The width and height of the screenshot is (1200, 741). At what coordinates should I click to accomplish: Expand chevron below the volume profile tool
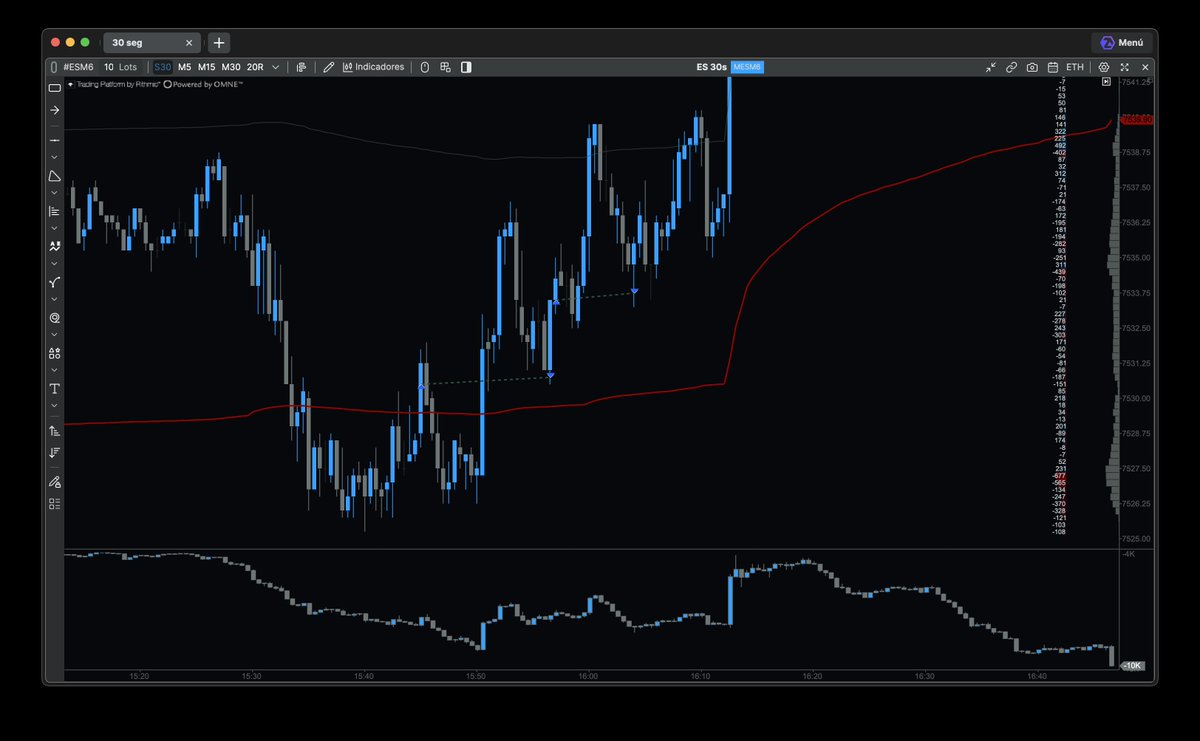[x=54, y=228]
